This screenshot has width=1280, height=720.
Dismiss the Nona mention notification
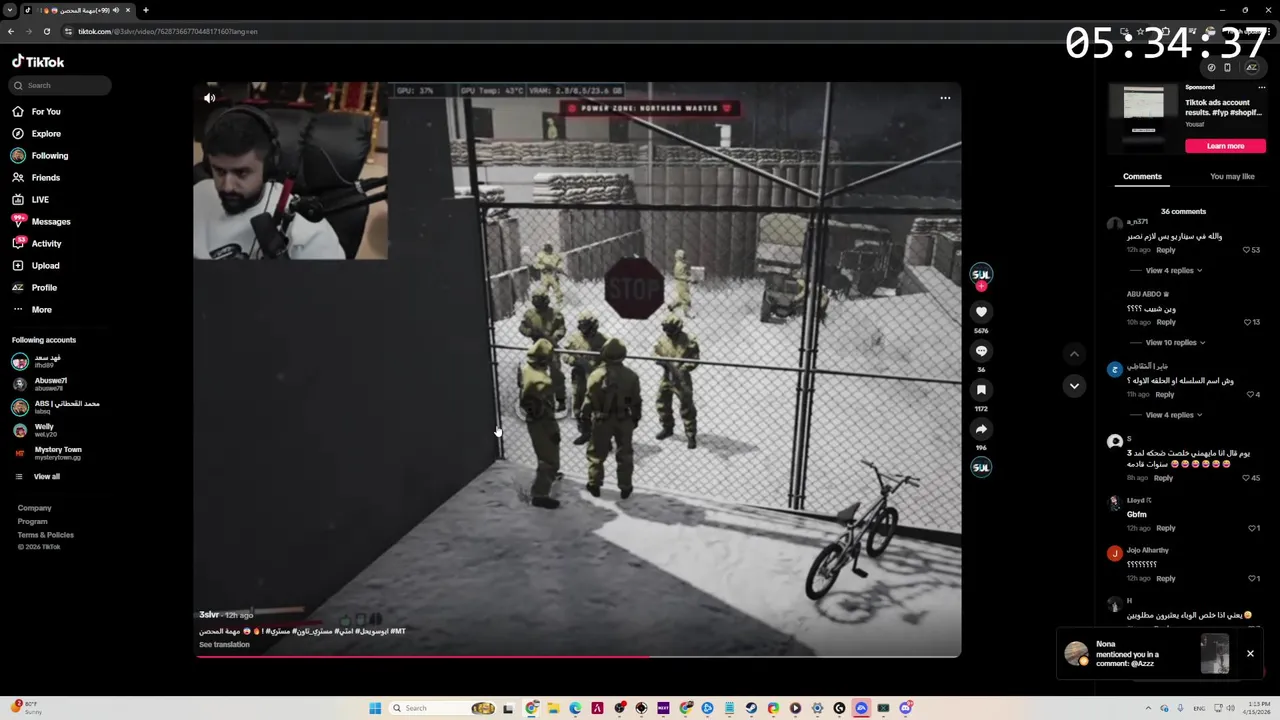pyautogui.click(x=1250, y=653)
